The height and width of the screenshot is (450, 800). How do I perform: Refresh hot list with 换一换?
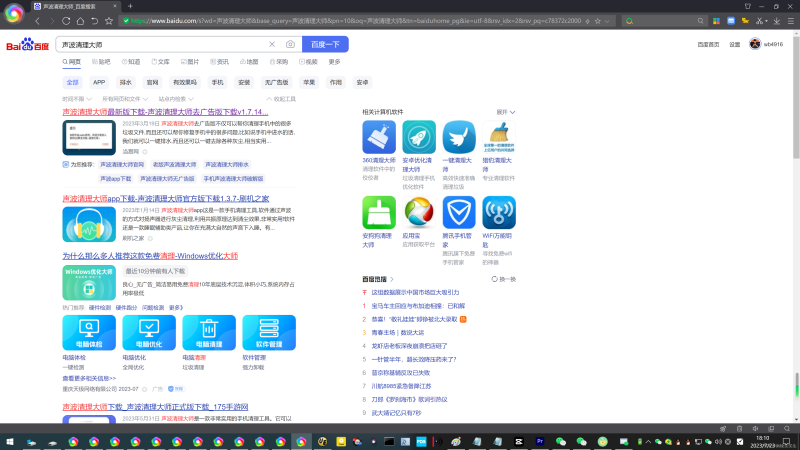point(504,279)
